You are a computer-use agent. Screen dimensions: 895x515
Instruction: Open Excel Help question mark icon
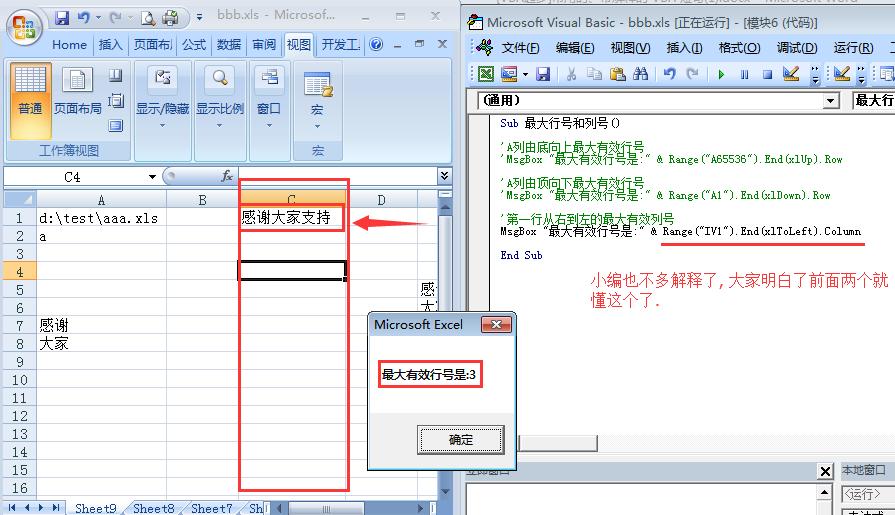(x=376, y=44)
